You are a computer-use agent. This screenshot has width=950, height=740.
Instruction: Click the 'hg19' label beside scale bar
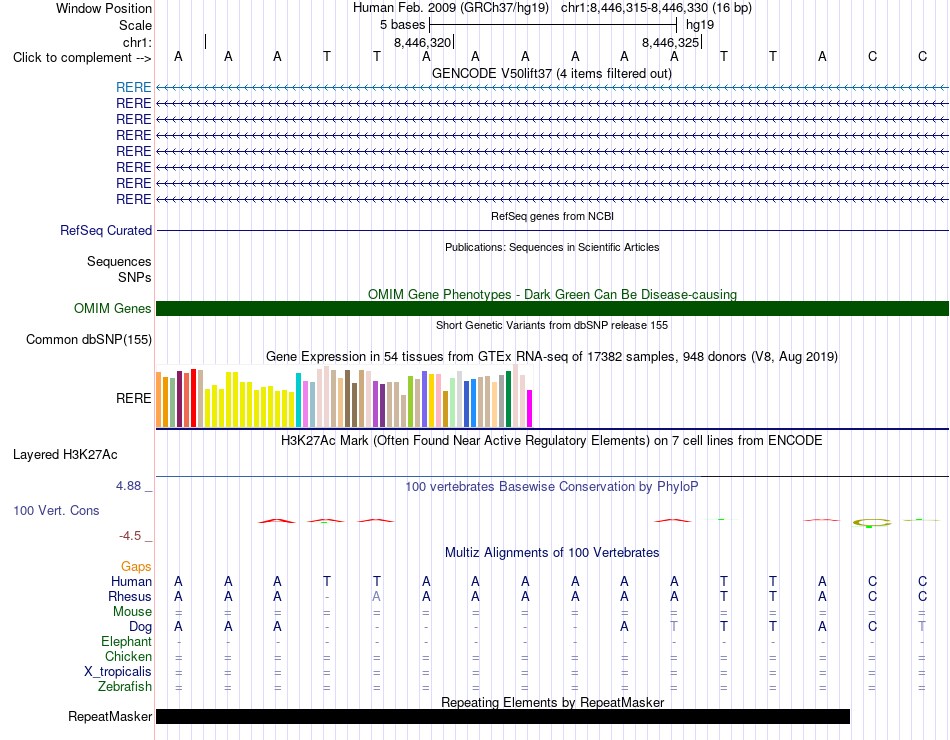700,25
